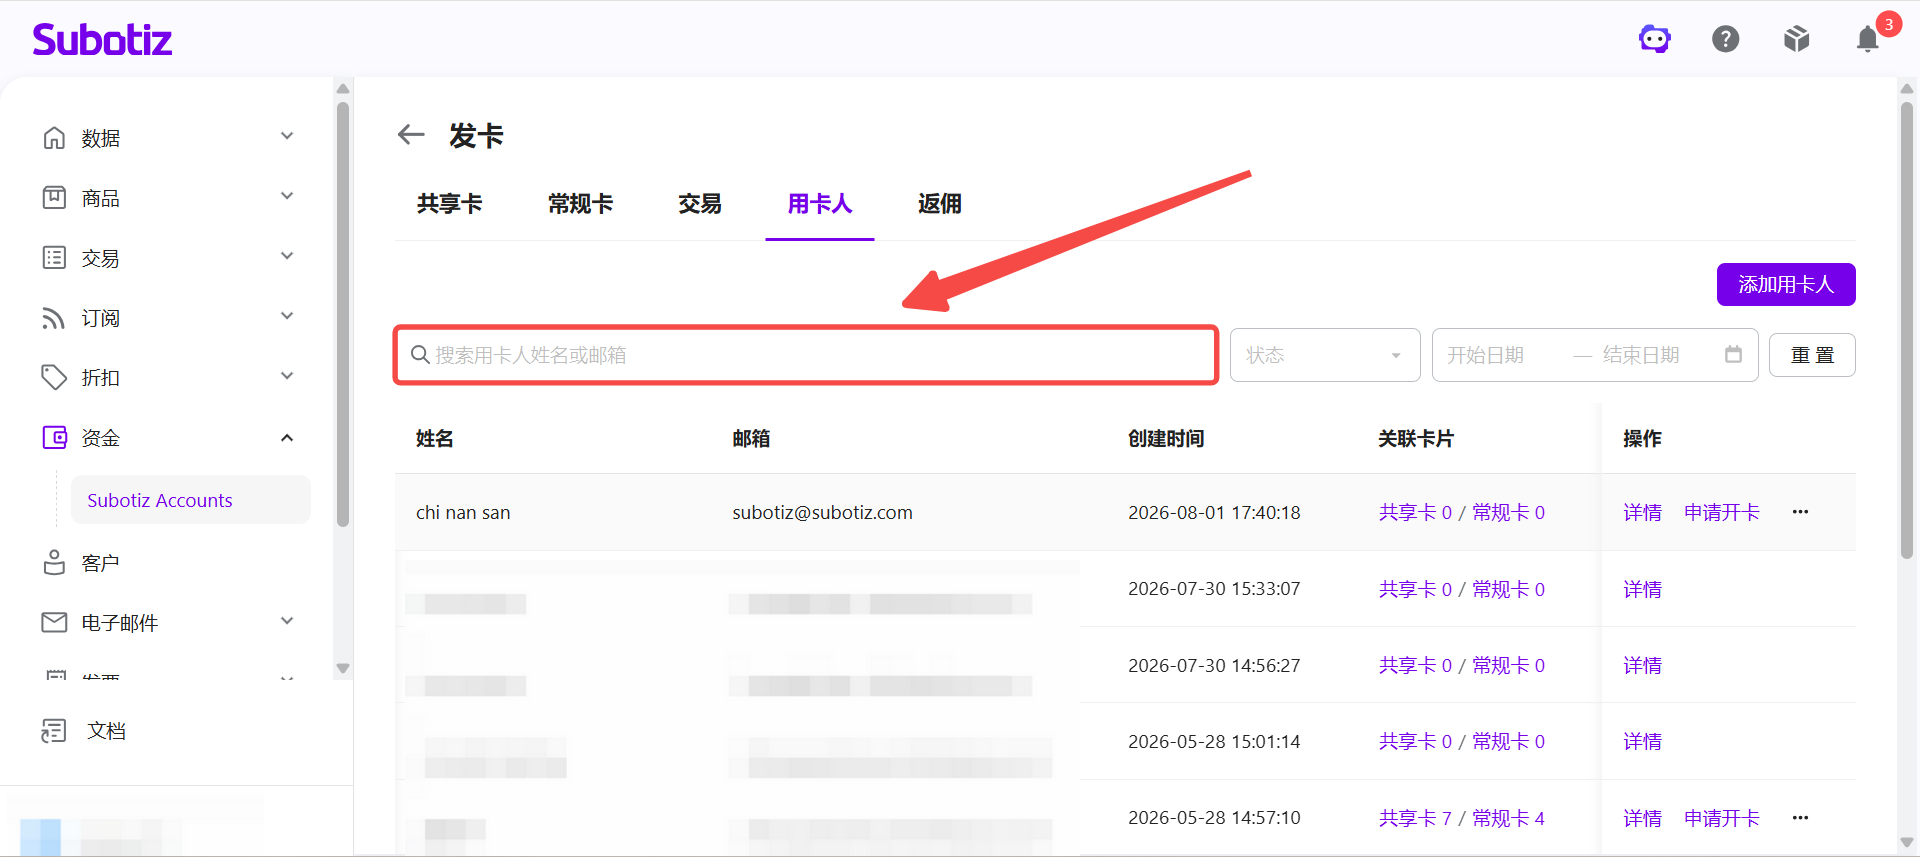Open 详情 for 15:33:07 row
This screenshot has height=857, width=1920.
tap(1642, 590)
